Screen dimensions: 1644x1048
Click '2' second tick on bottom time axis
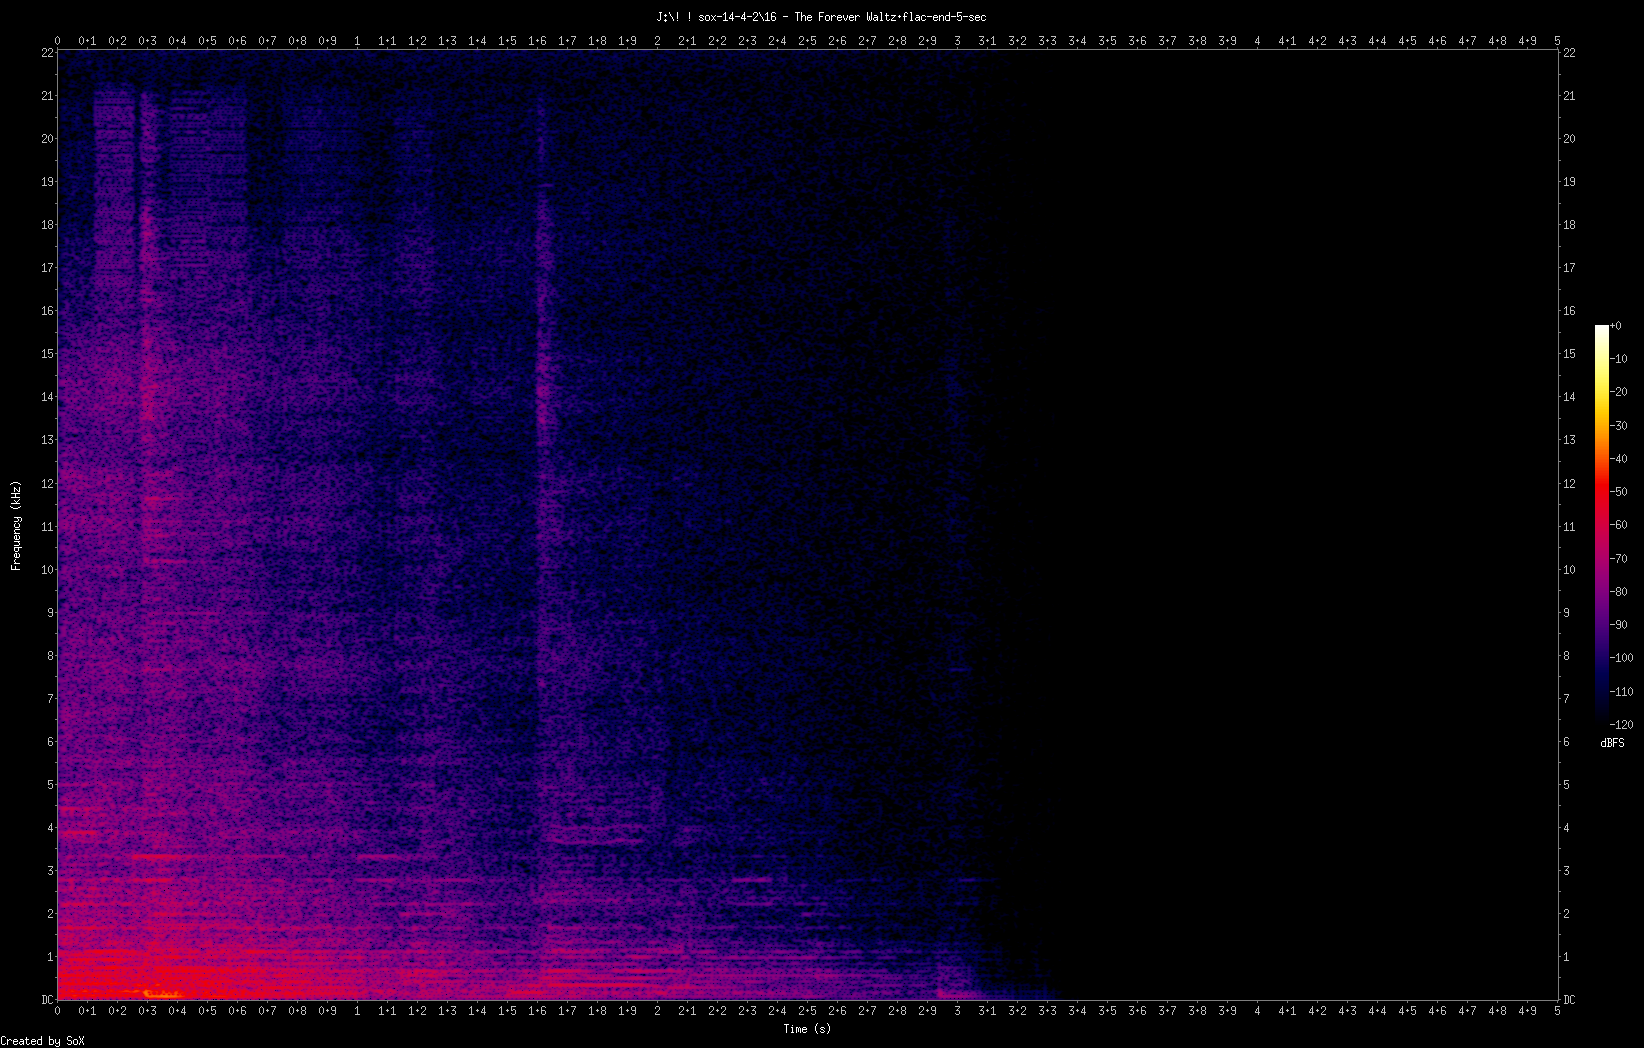tap(657, 1011)
